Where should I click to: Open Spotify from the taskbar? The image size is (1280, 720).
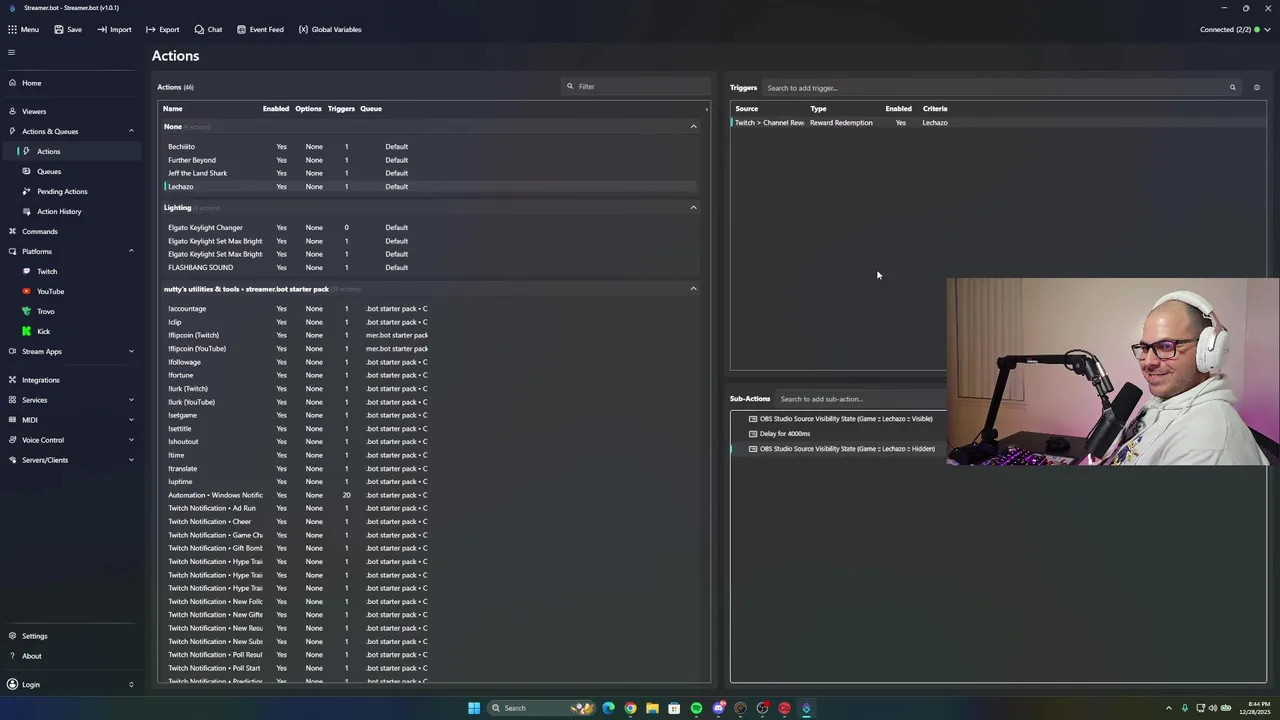pyautogui.click(x=696, y=708)
